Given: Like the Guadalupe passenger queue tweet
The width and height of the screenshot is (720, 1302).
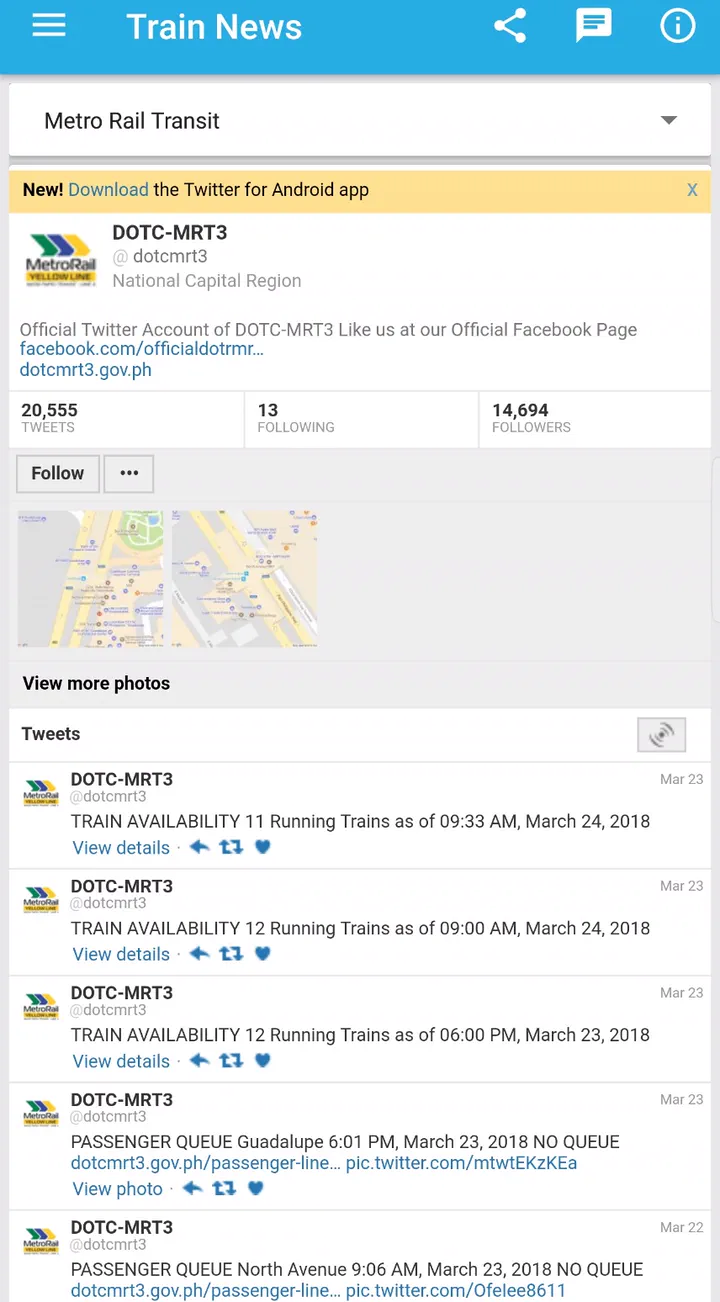Looking at the screenshot, I should tap(255, 1189).
